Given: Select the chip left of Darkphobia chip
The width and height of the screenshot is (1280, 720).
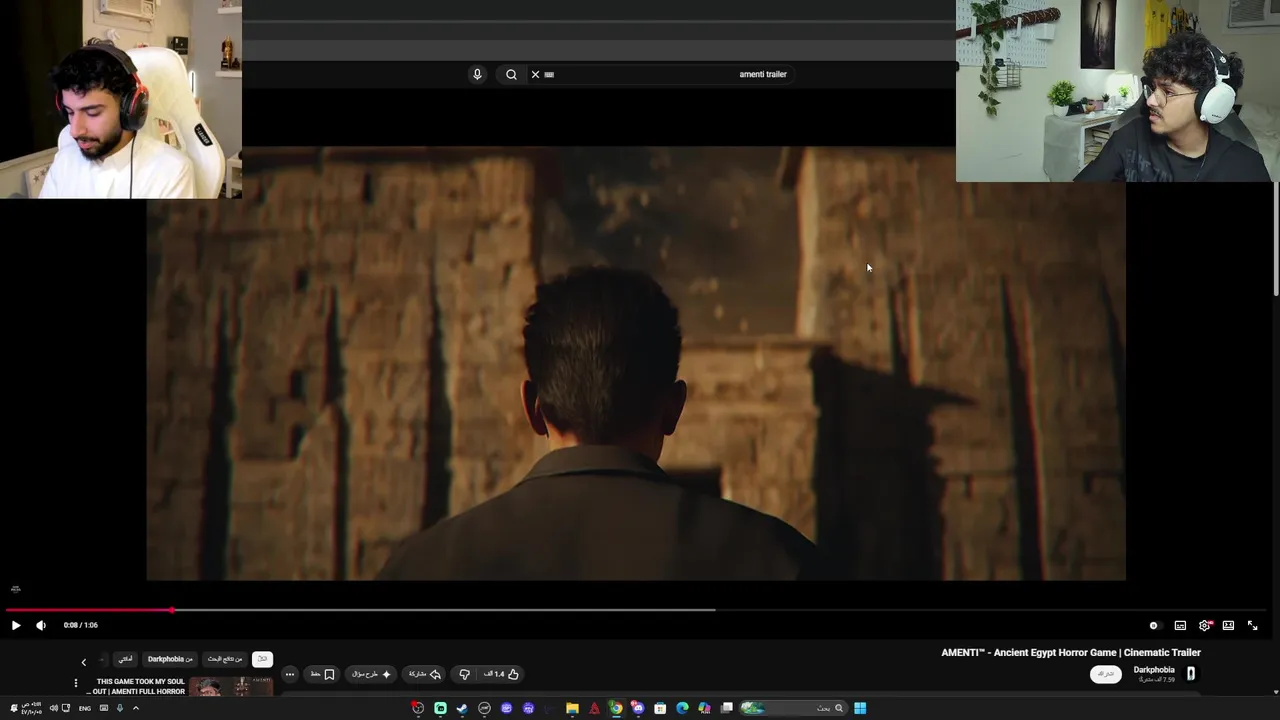Looking at the screenshot, I should click(125, 659).
